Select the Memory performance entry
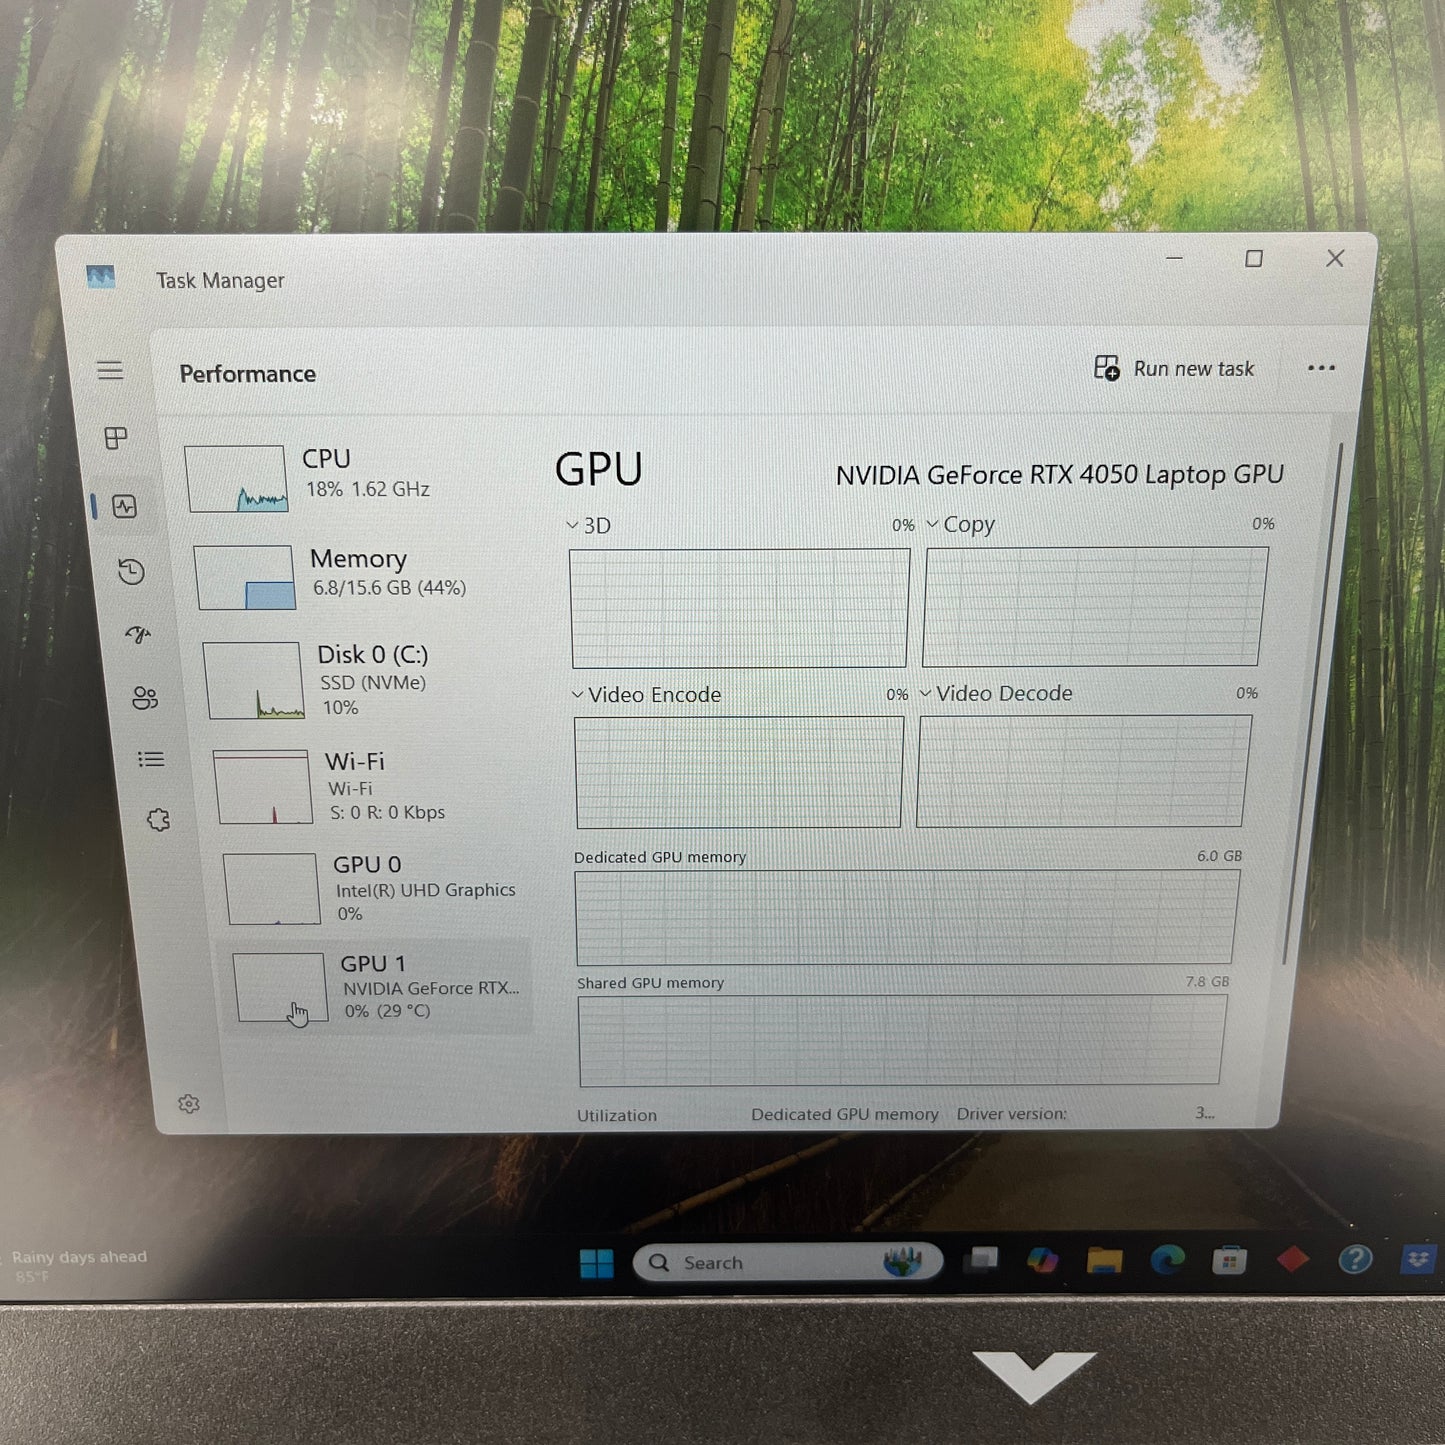Screen dimensions: 1445x1445 click(x=360, y=576)
